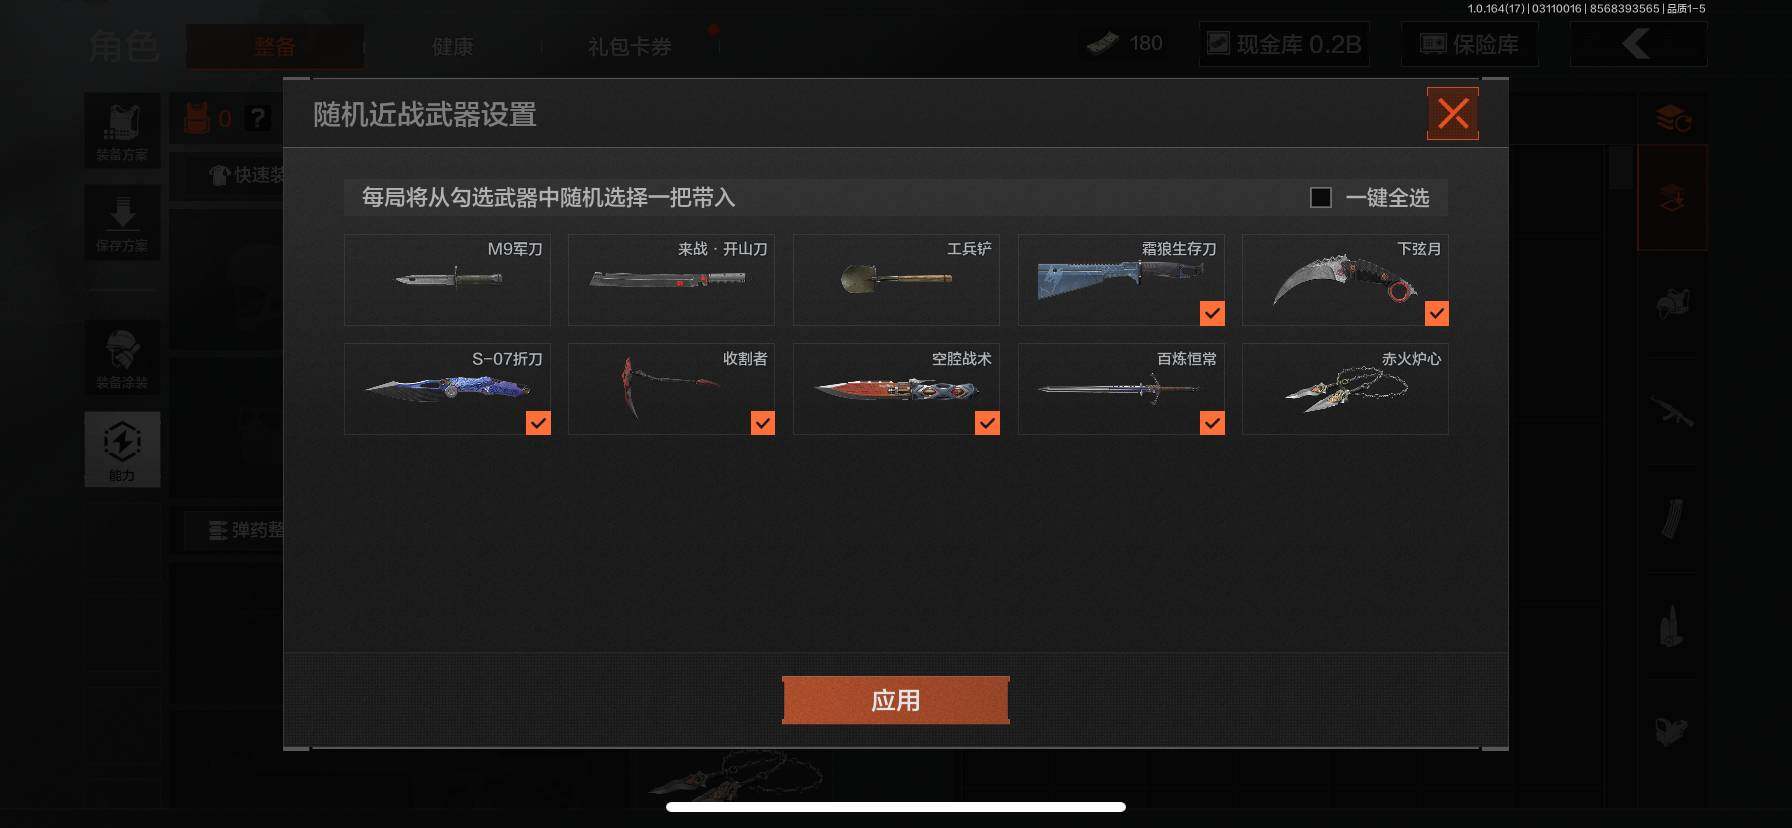
Task: Open the 能力 lightning hexagon icon
Action: (x=122, y=449)
